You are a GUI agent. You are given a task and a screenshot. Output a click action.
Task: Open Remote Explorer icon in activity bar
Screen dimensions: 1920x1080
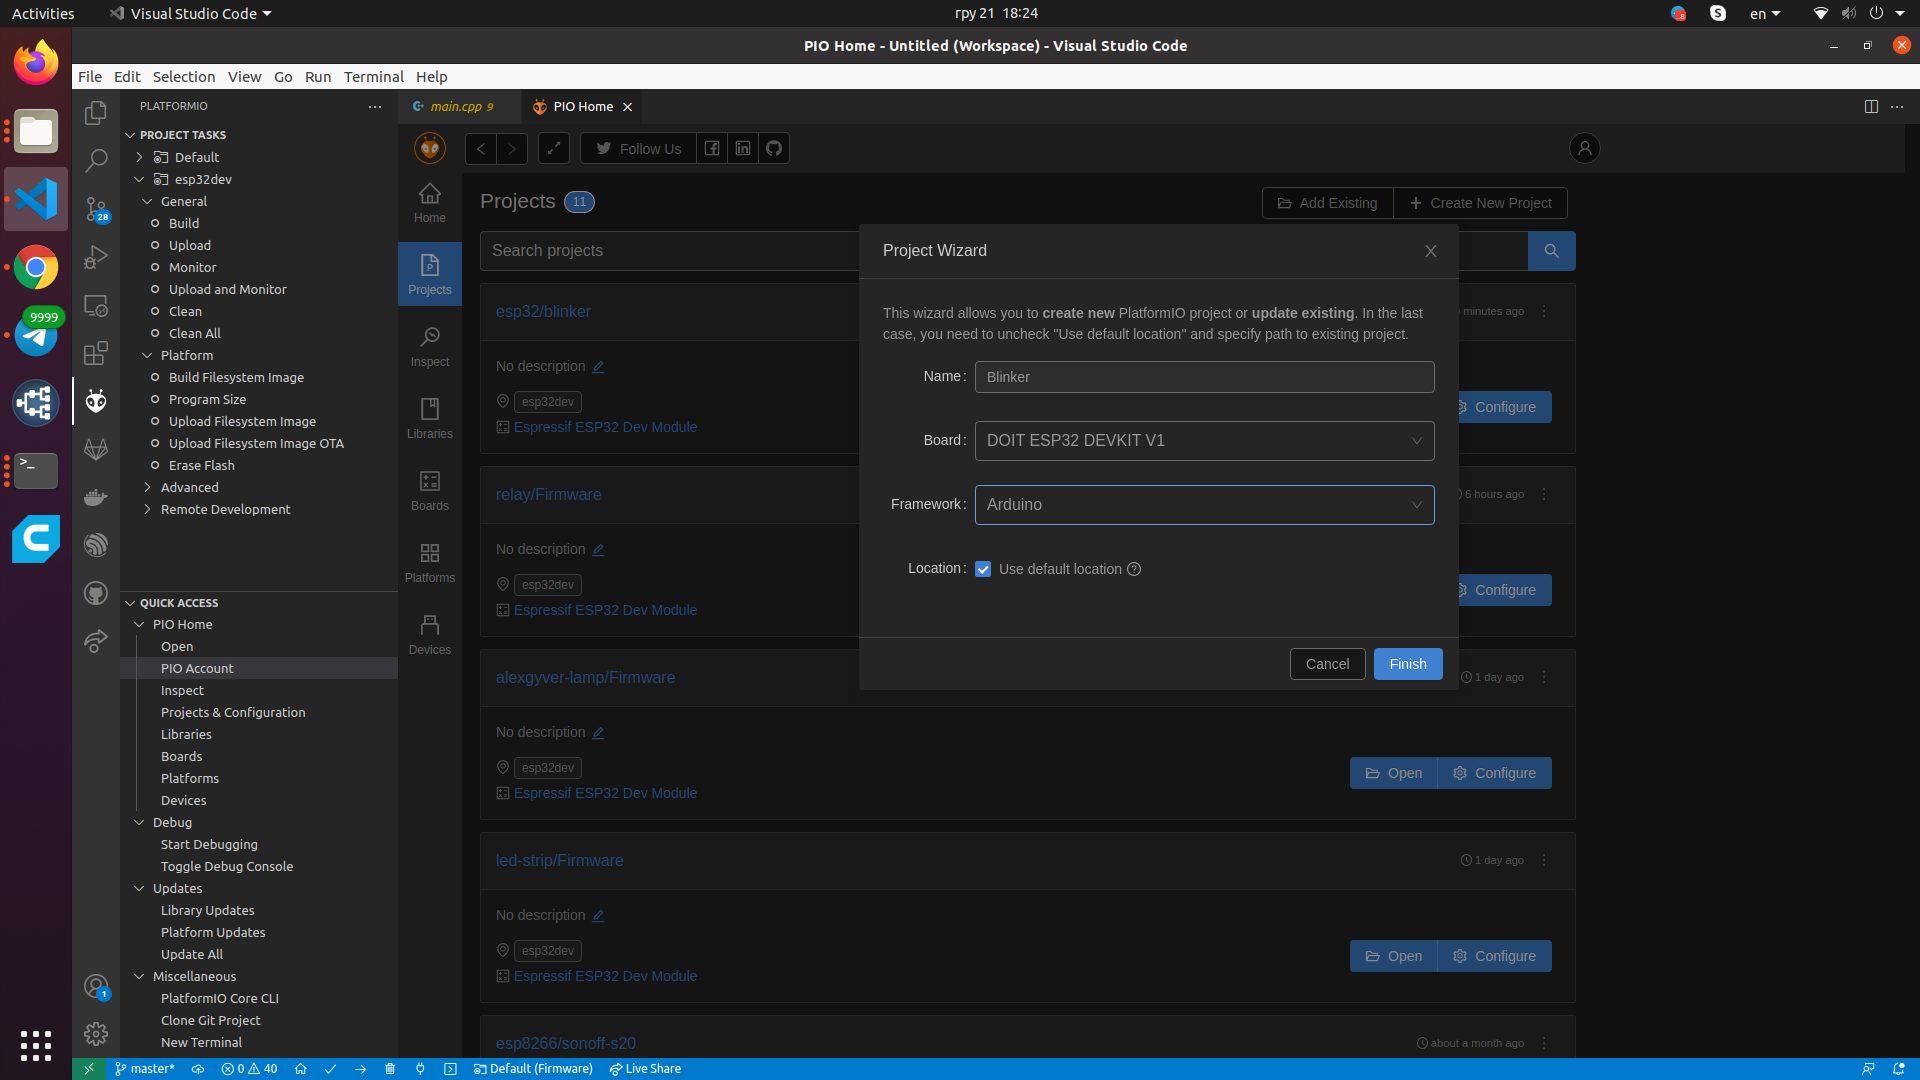tap(96, 305)
